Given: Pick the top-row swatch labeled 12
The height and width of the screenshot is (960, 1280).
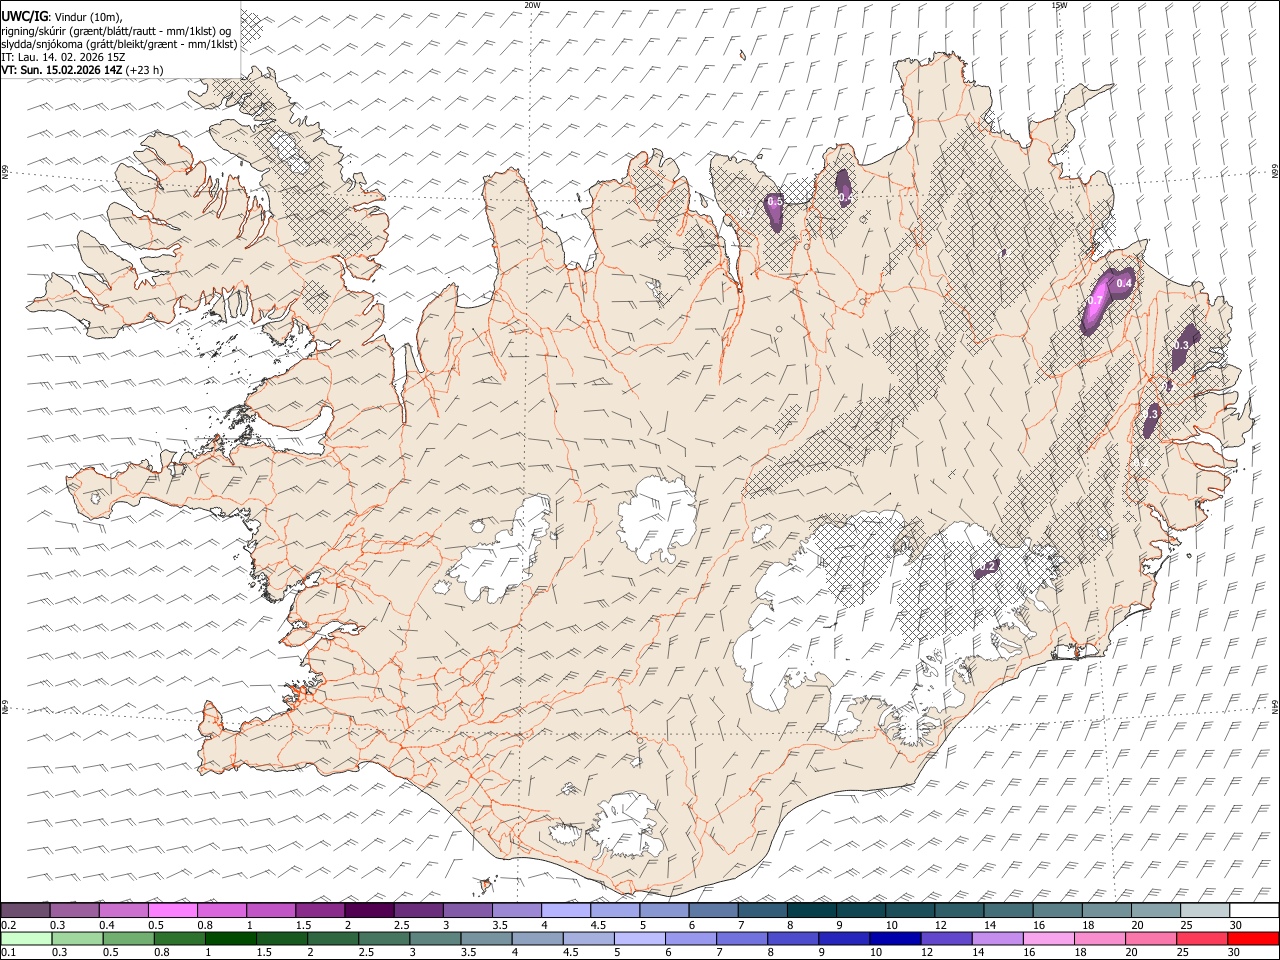Looking at the screenshot, I should tap(959, 910).
